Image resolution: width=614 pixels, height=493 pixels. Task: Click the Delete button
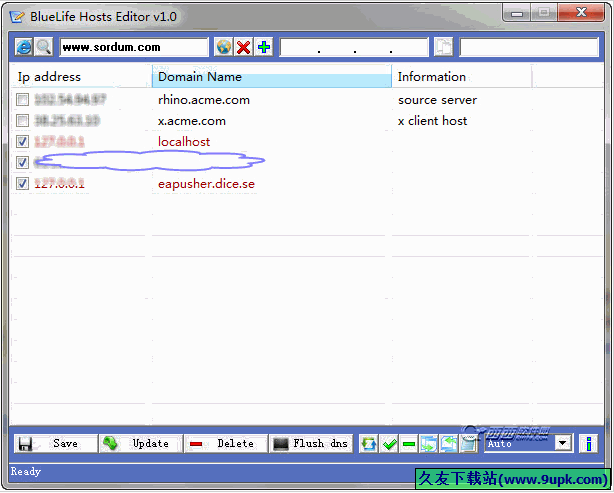coord(226,444)
